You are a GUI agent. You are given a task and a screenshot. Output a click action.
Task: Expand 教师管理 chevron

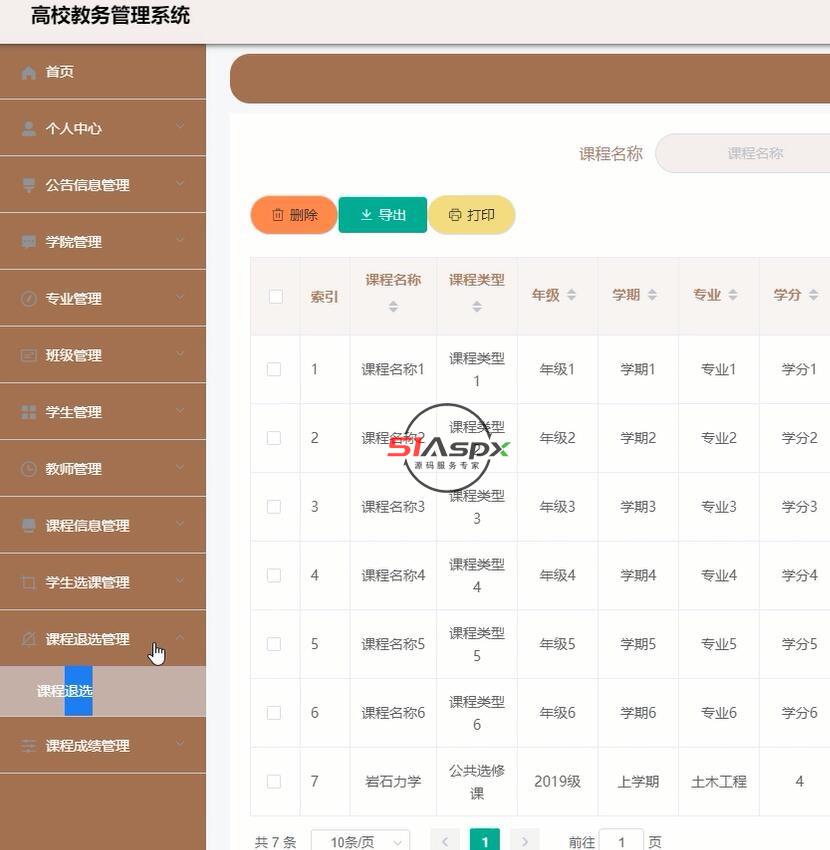point(180,467)
